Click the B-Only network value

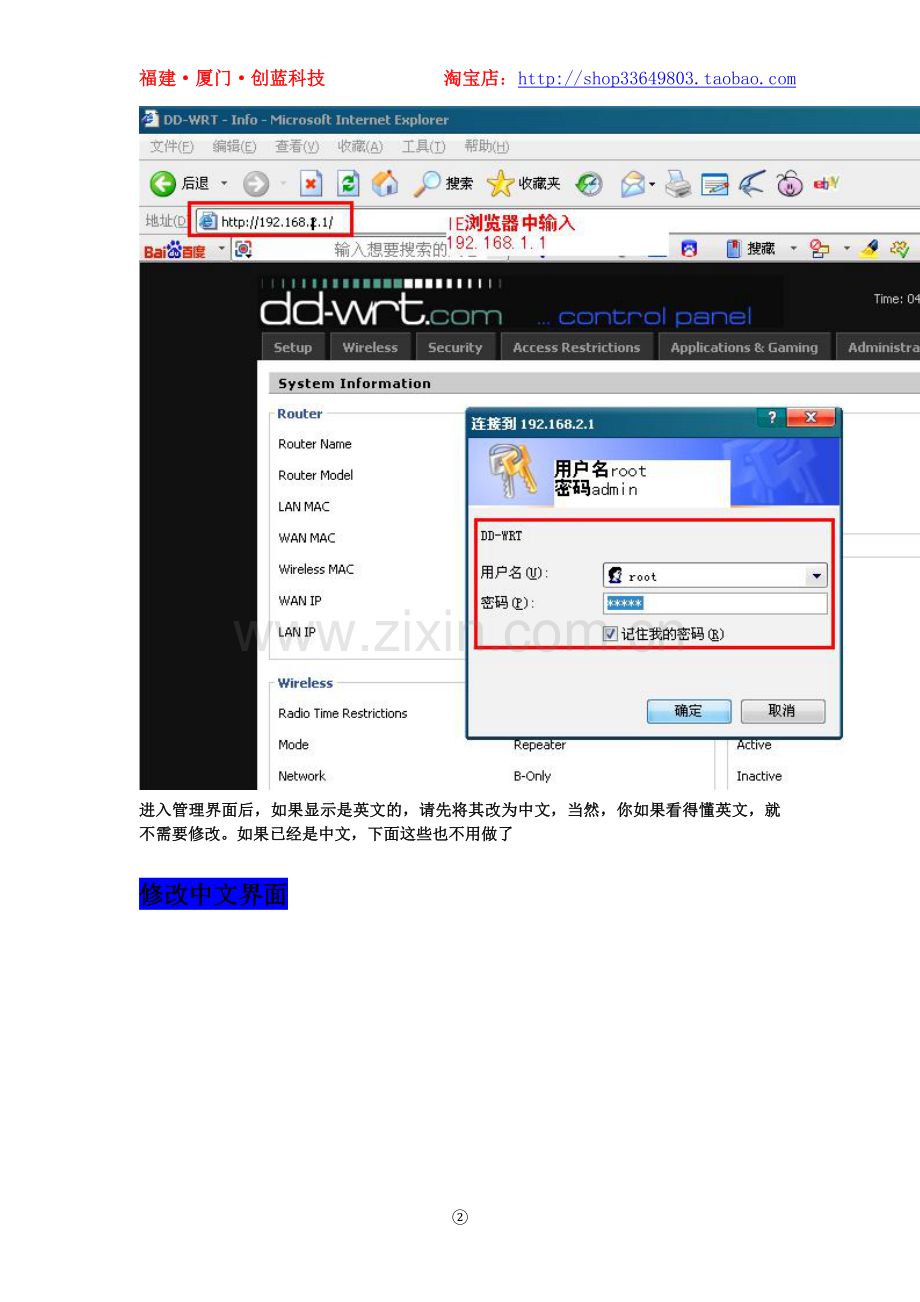coord(532,776)
